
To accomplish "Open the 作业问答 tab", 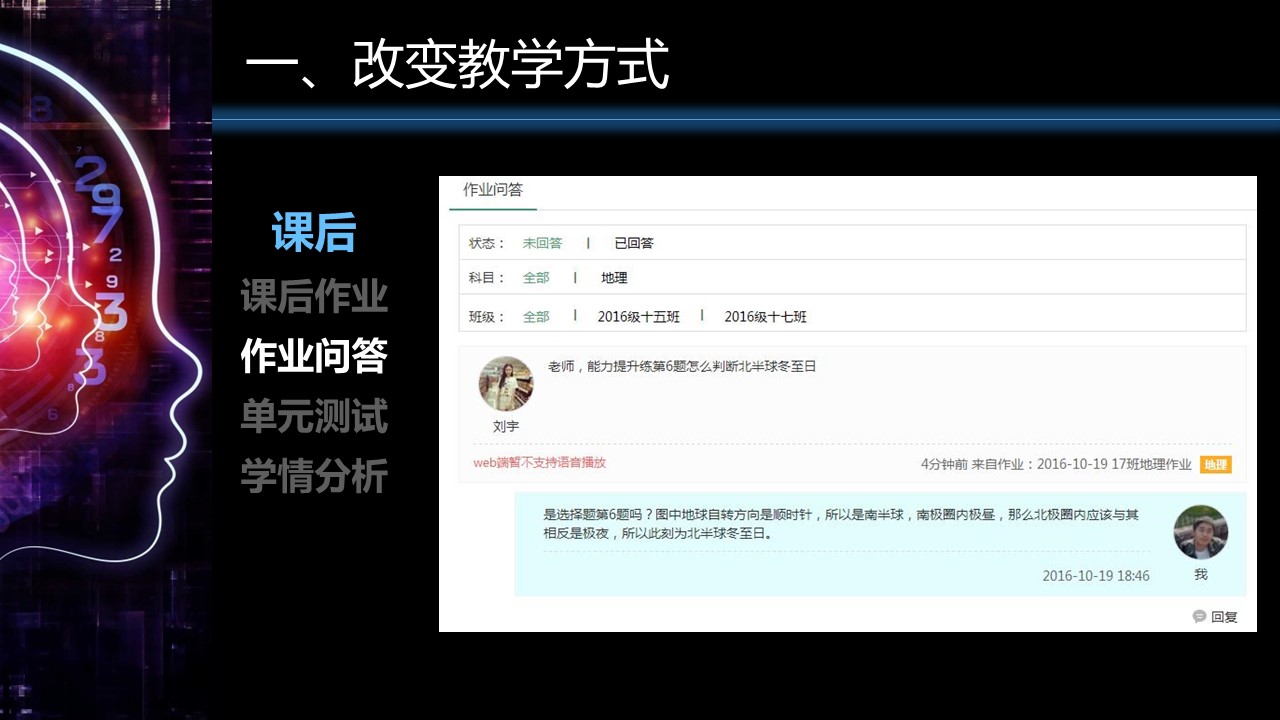I will click(x=493, y=190).
